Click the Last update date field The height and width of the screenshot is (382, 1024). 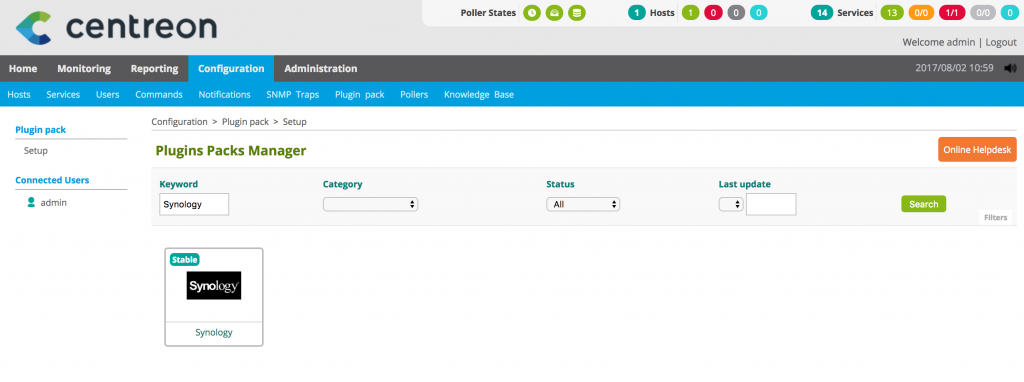pos(771,204)
